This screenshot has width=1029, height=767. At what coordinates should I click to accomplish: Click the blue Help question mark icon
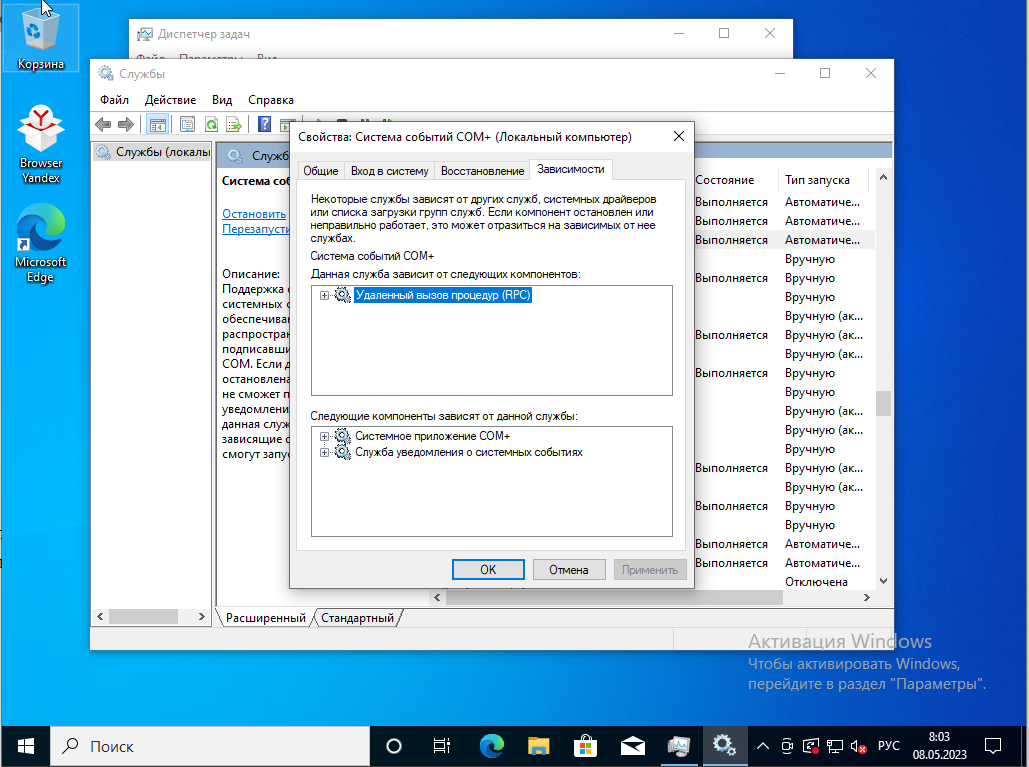(264, 124)
